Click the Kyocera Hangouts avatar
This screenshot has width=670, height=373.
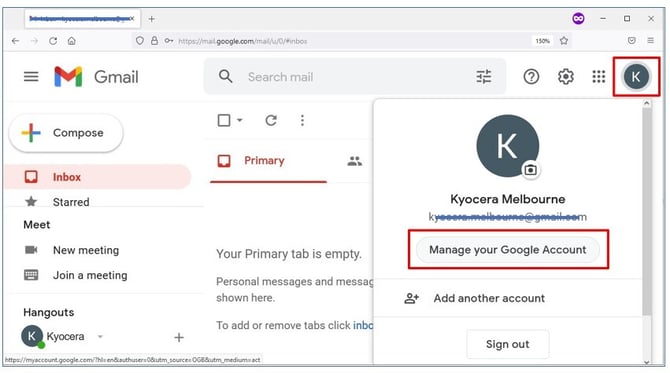tap(32, 337)
